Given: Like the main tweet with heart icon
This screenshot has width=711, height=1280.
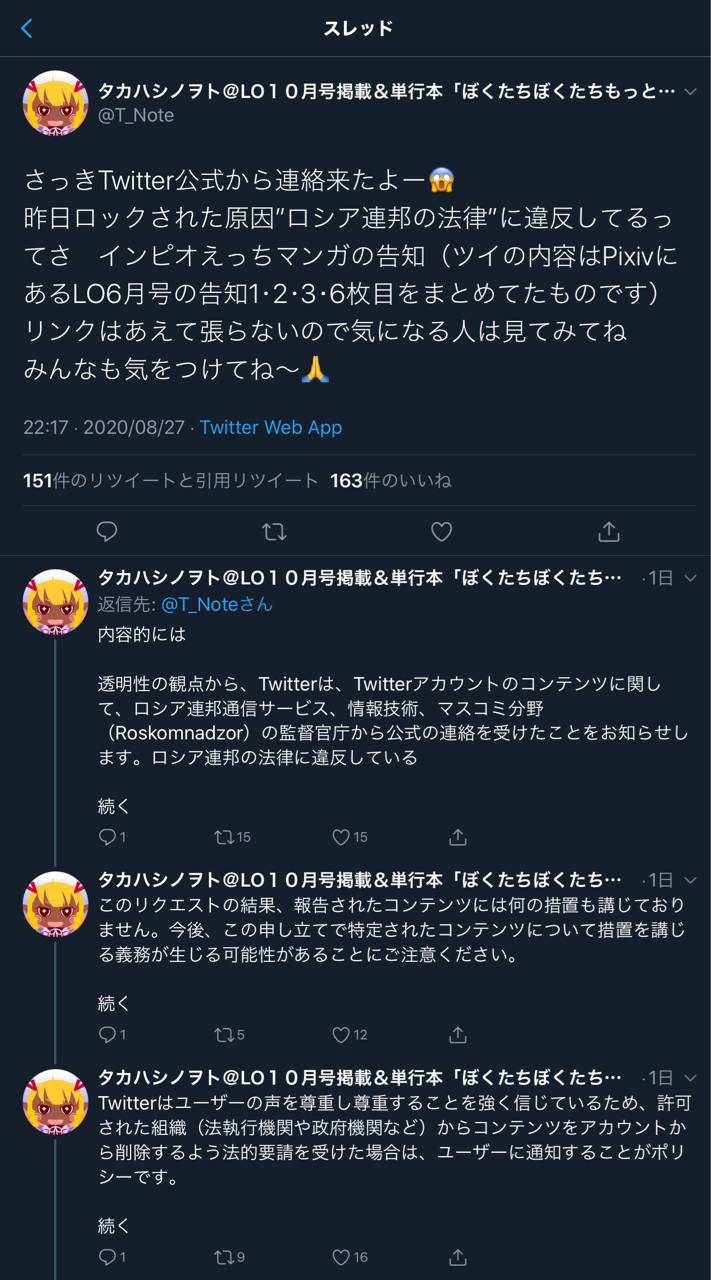Looking at the screenshot, I should [441, 532].
